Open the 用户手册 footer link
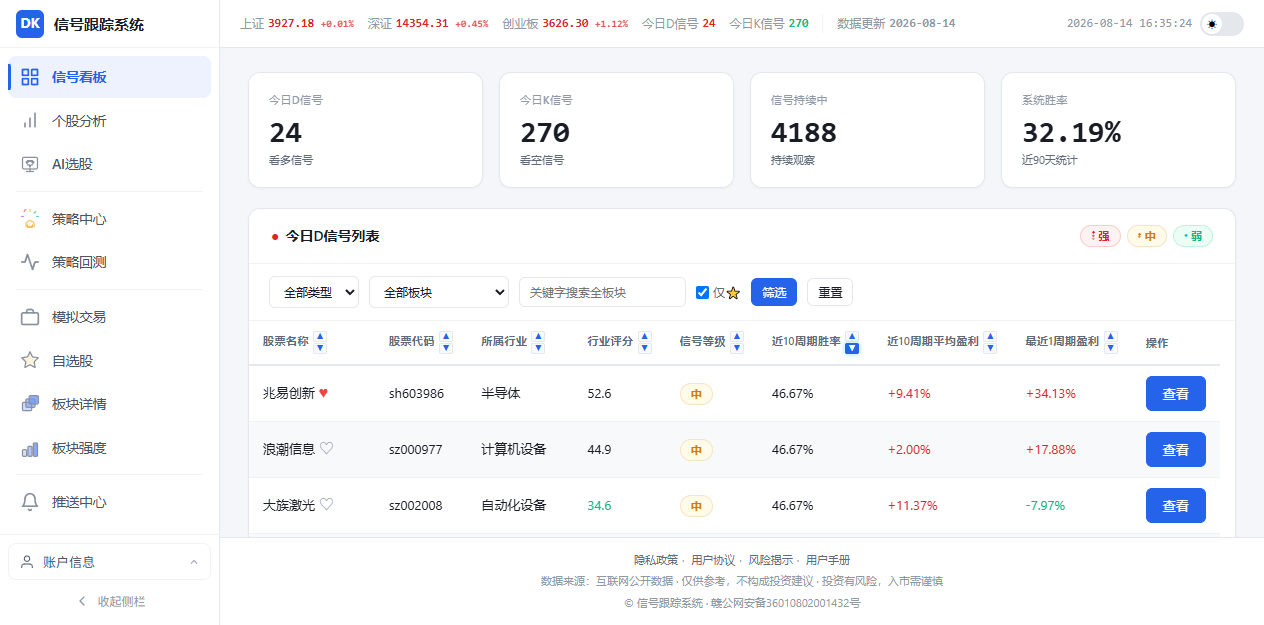The image size is (1264, 625). coord(828,560)
